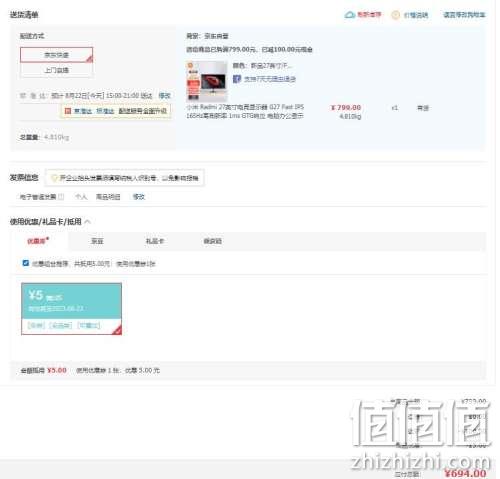
Task: Open the 领货码 tab
Action: click(x=213, y=241)
